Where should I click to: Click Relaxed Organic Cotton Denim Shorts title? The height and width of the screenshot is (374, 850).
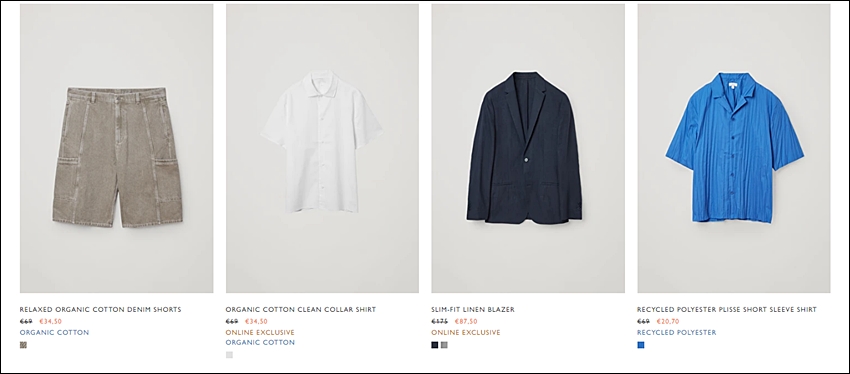(x=100, y=309)
